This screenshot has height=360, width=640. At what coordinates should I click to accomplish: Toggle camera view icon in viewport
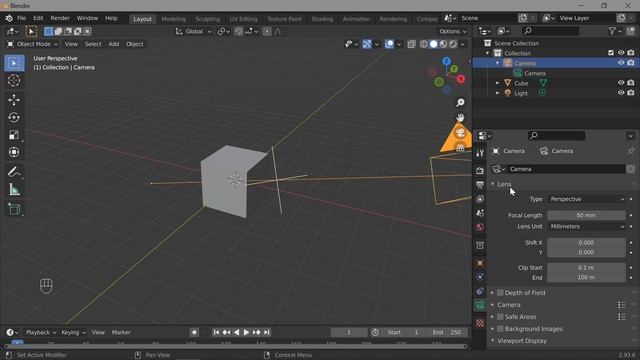460,133
